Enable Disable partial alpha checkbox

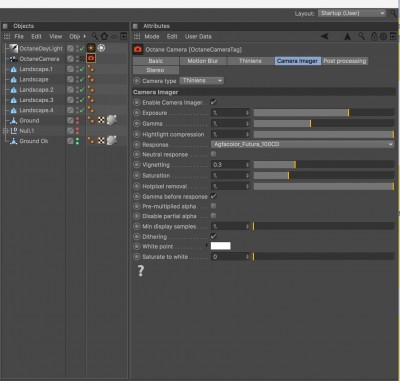coord(213,216)
